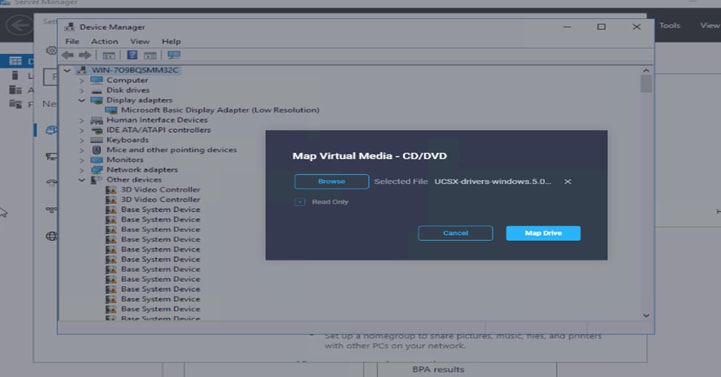Click the Microsoft Basic Display Adapter icon
The height and width of the screenshot is (377, 721).
pyautogui.click(x=111, y=110)
